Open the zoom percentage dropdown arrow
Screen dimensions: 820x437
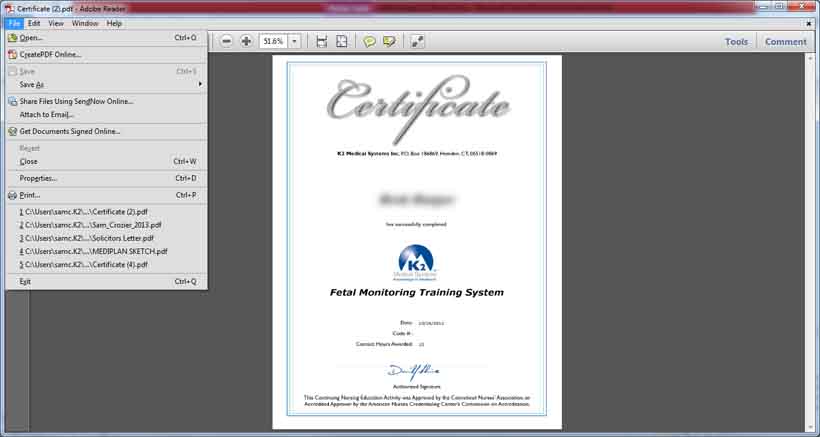tap(295, 41)
